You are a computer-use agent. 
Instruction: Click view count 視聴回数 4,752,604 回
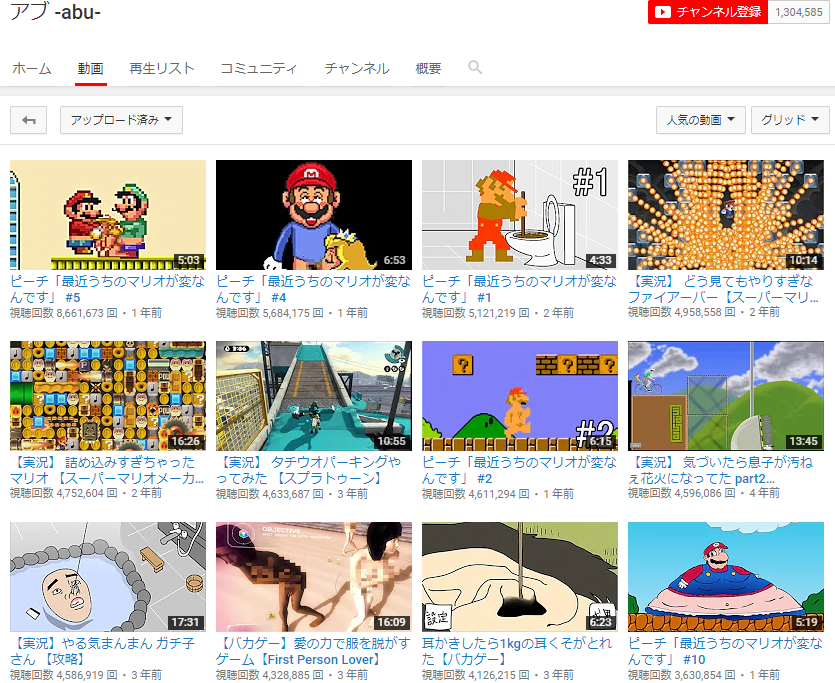[64, 493]
